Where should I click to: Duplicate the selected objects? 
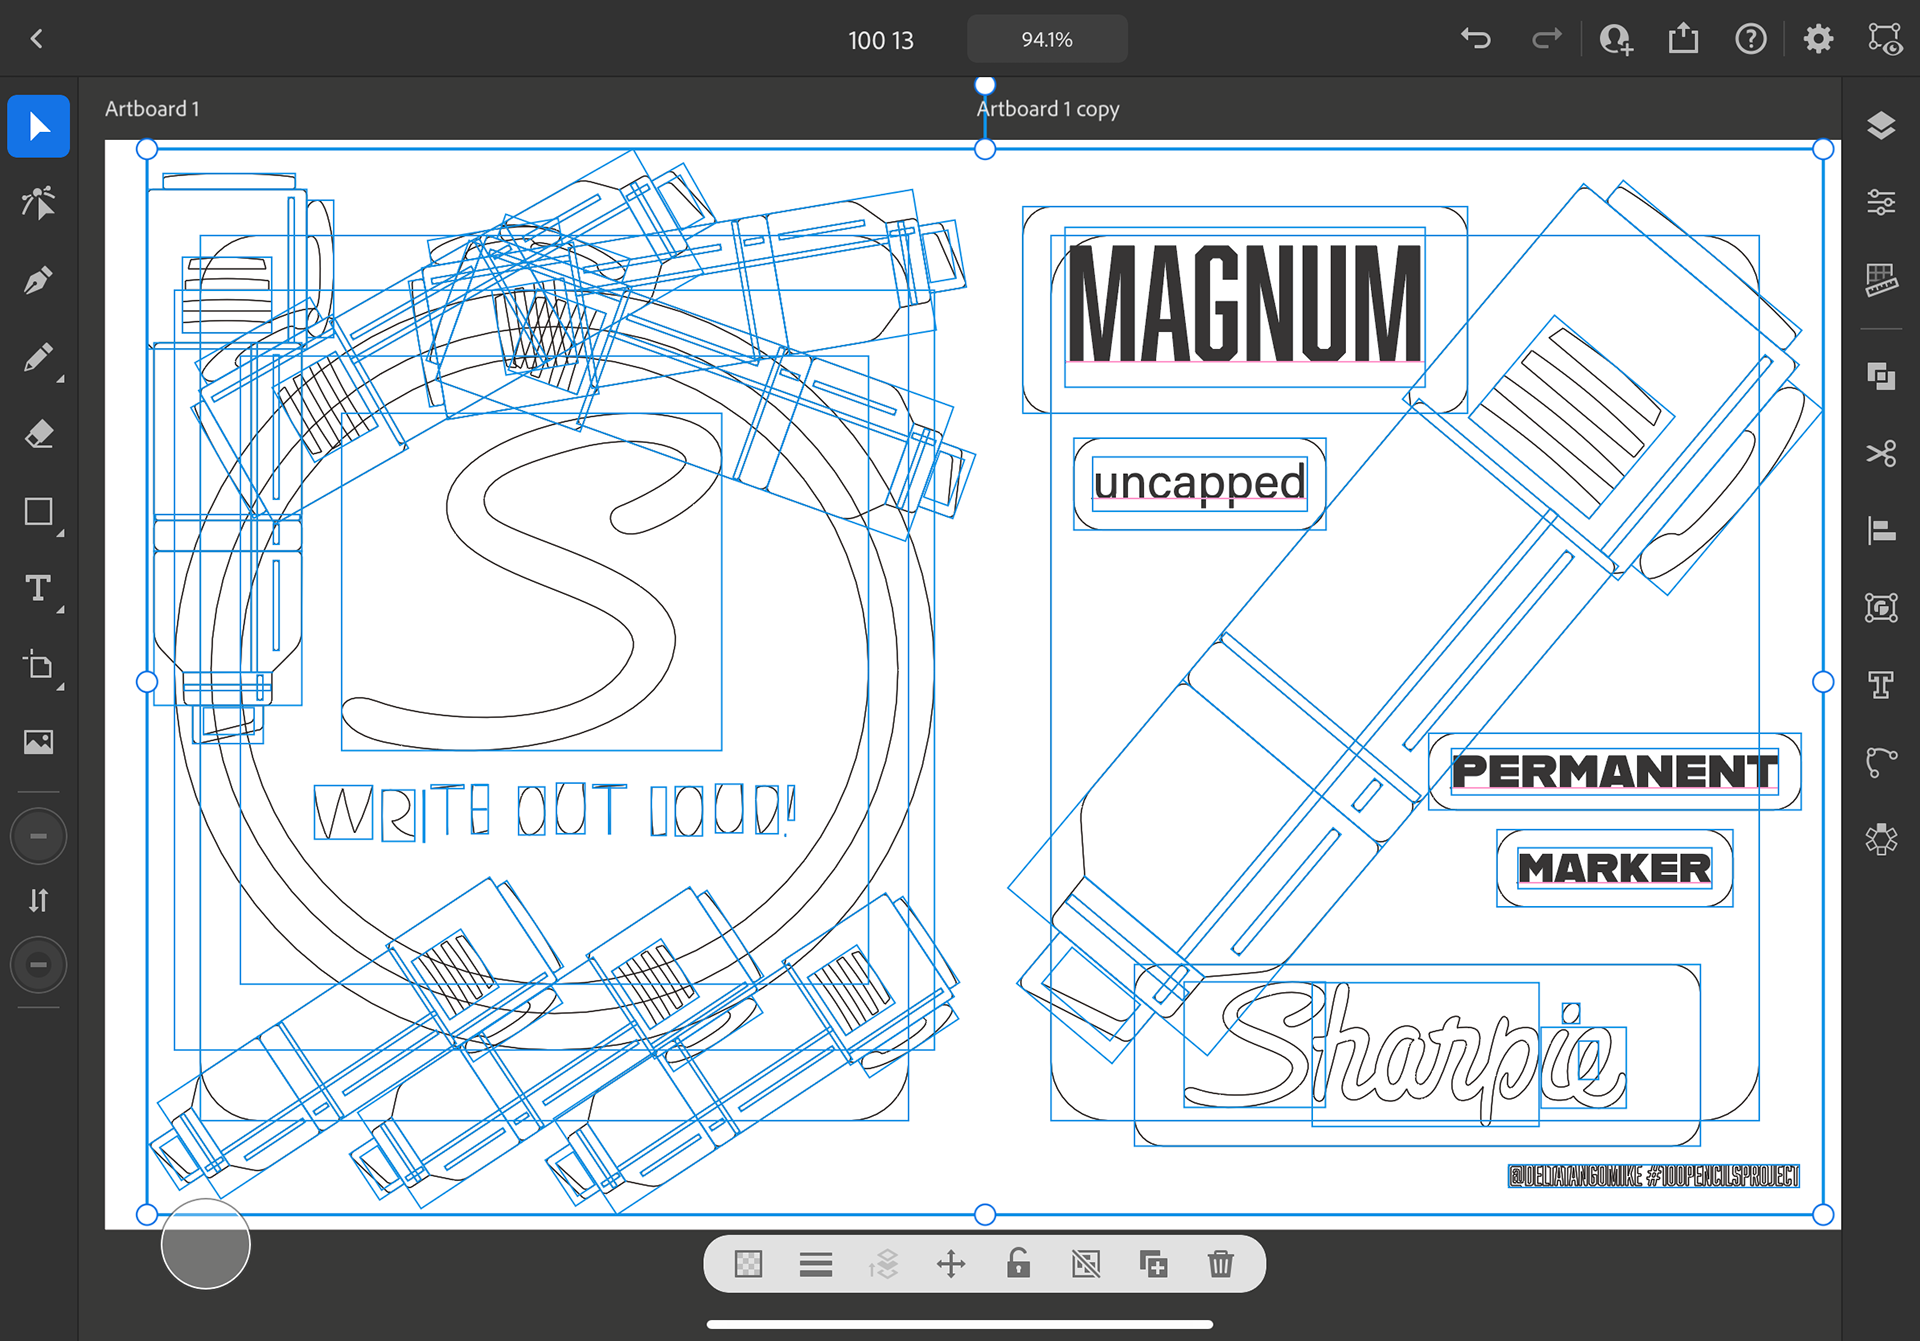pyautogui.click(x=1153, y=1264)
